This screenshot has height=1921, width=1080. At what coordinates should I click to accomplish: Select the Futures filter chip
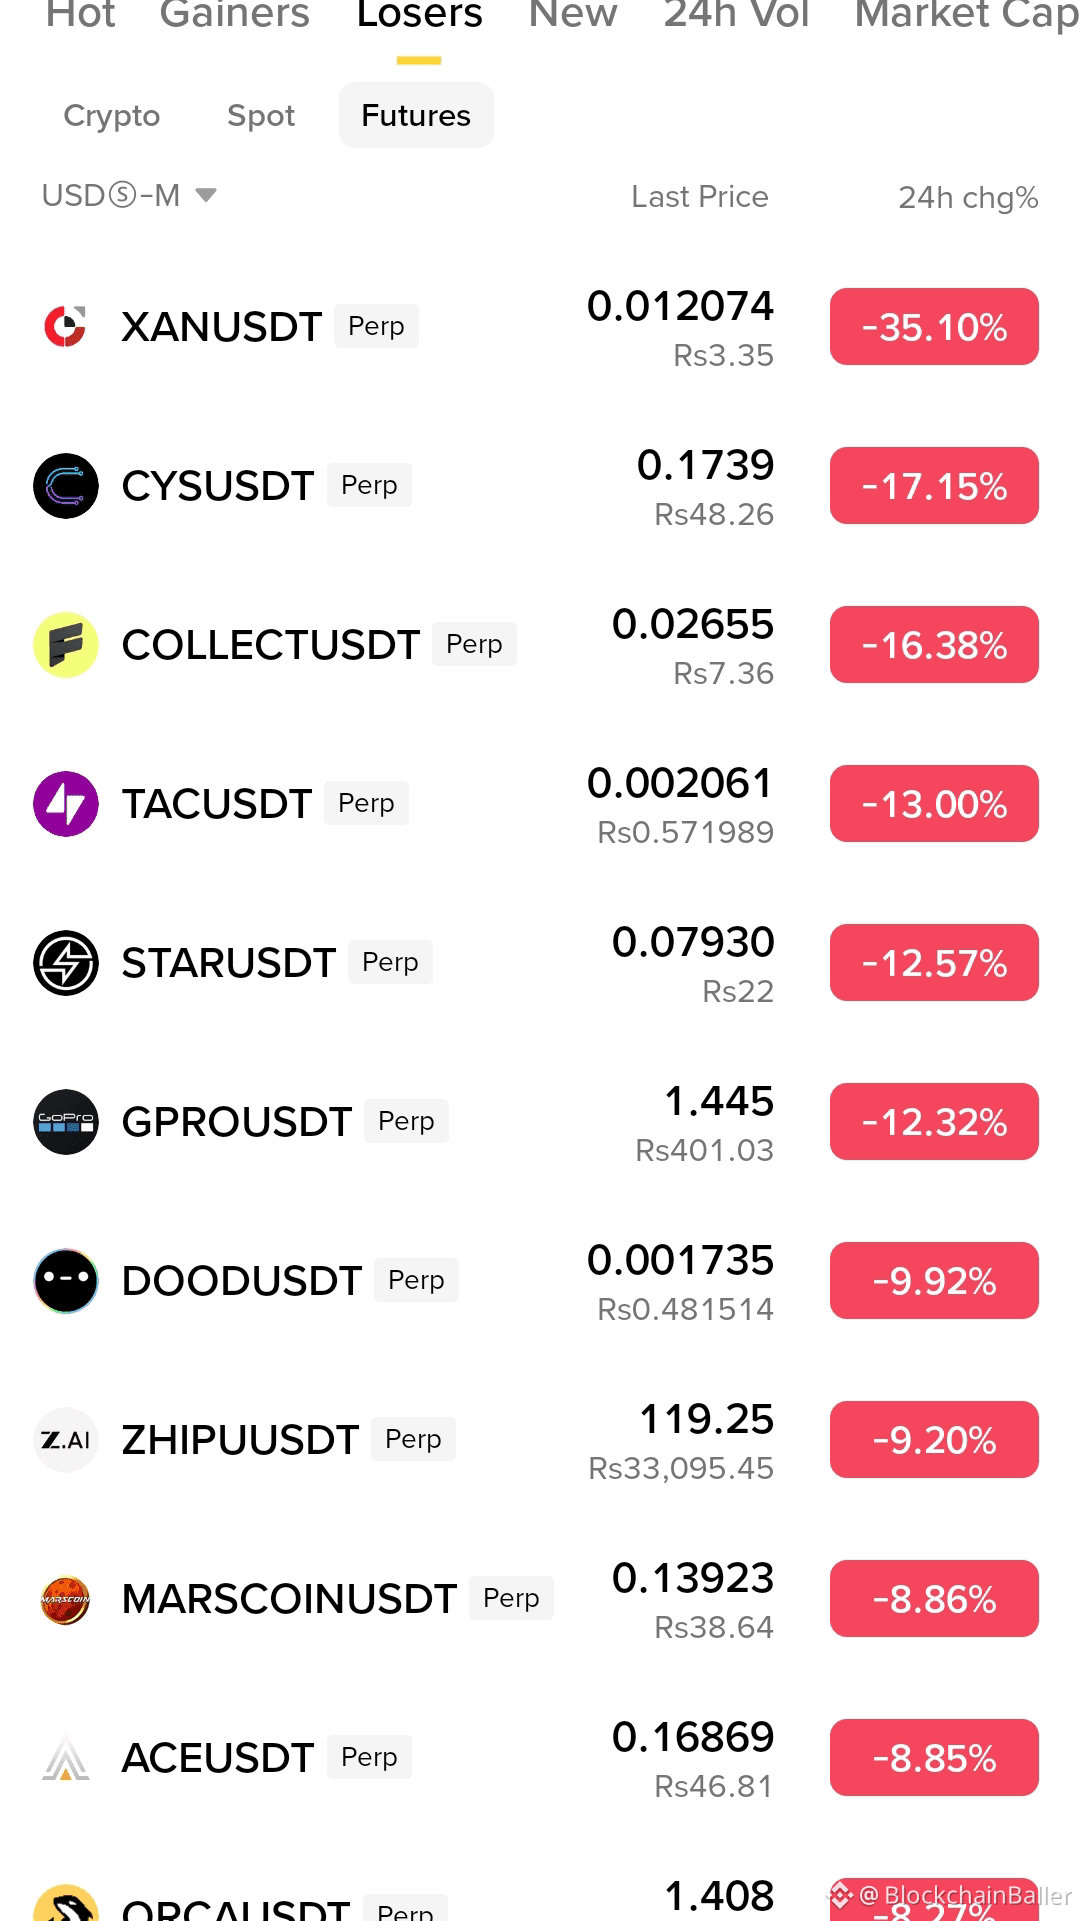[416, 116]
